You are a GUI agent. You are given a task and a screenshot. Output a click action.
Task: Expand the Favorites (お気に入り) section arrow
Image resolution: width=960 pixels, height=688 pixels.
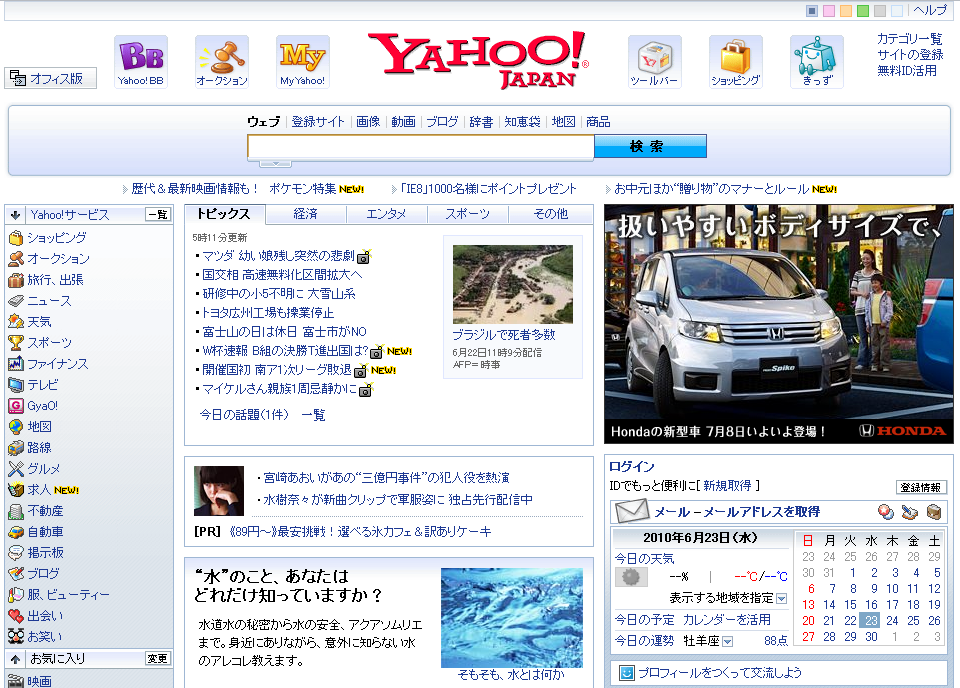pyautogui.click(x=16, y=659)
